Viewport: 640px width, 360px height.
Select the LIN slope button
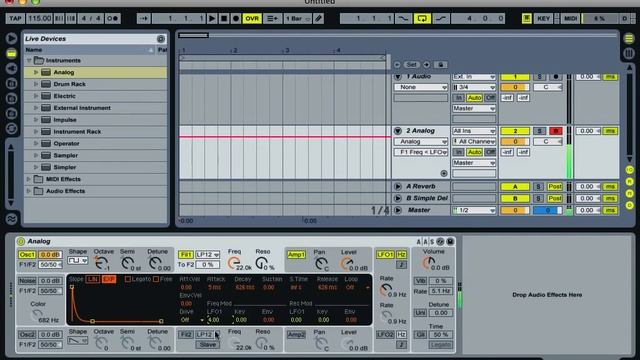(93, 279)
